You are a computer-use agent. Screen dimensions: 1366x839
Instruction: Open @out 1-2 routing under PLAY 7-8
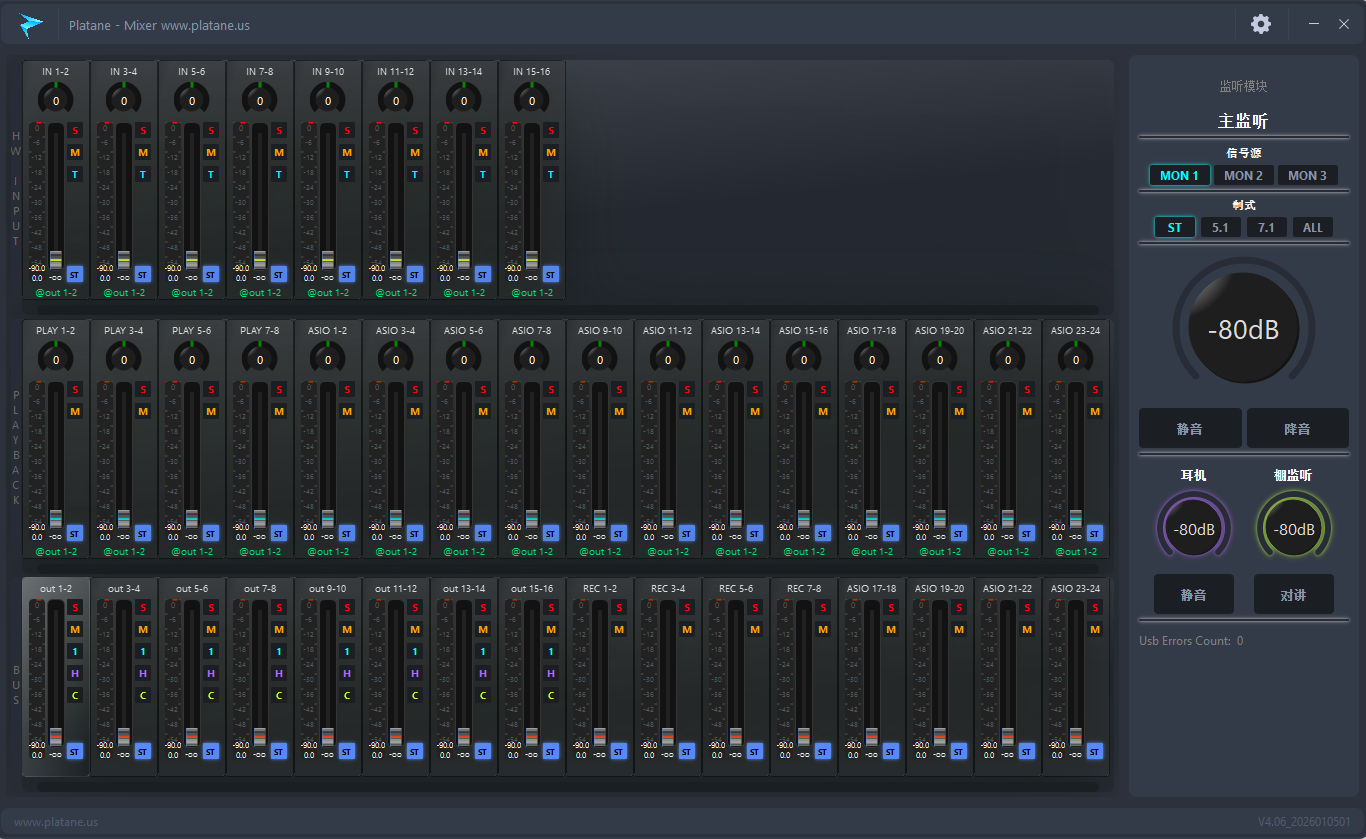point(260,552)
